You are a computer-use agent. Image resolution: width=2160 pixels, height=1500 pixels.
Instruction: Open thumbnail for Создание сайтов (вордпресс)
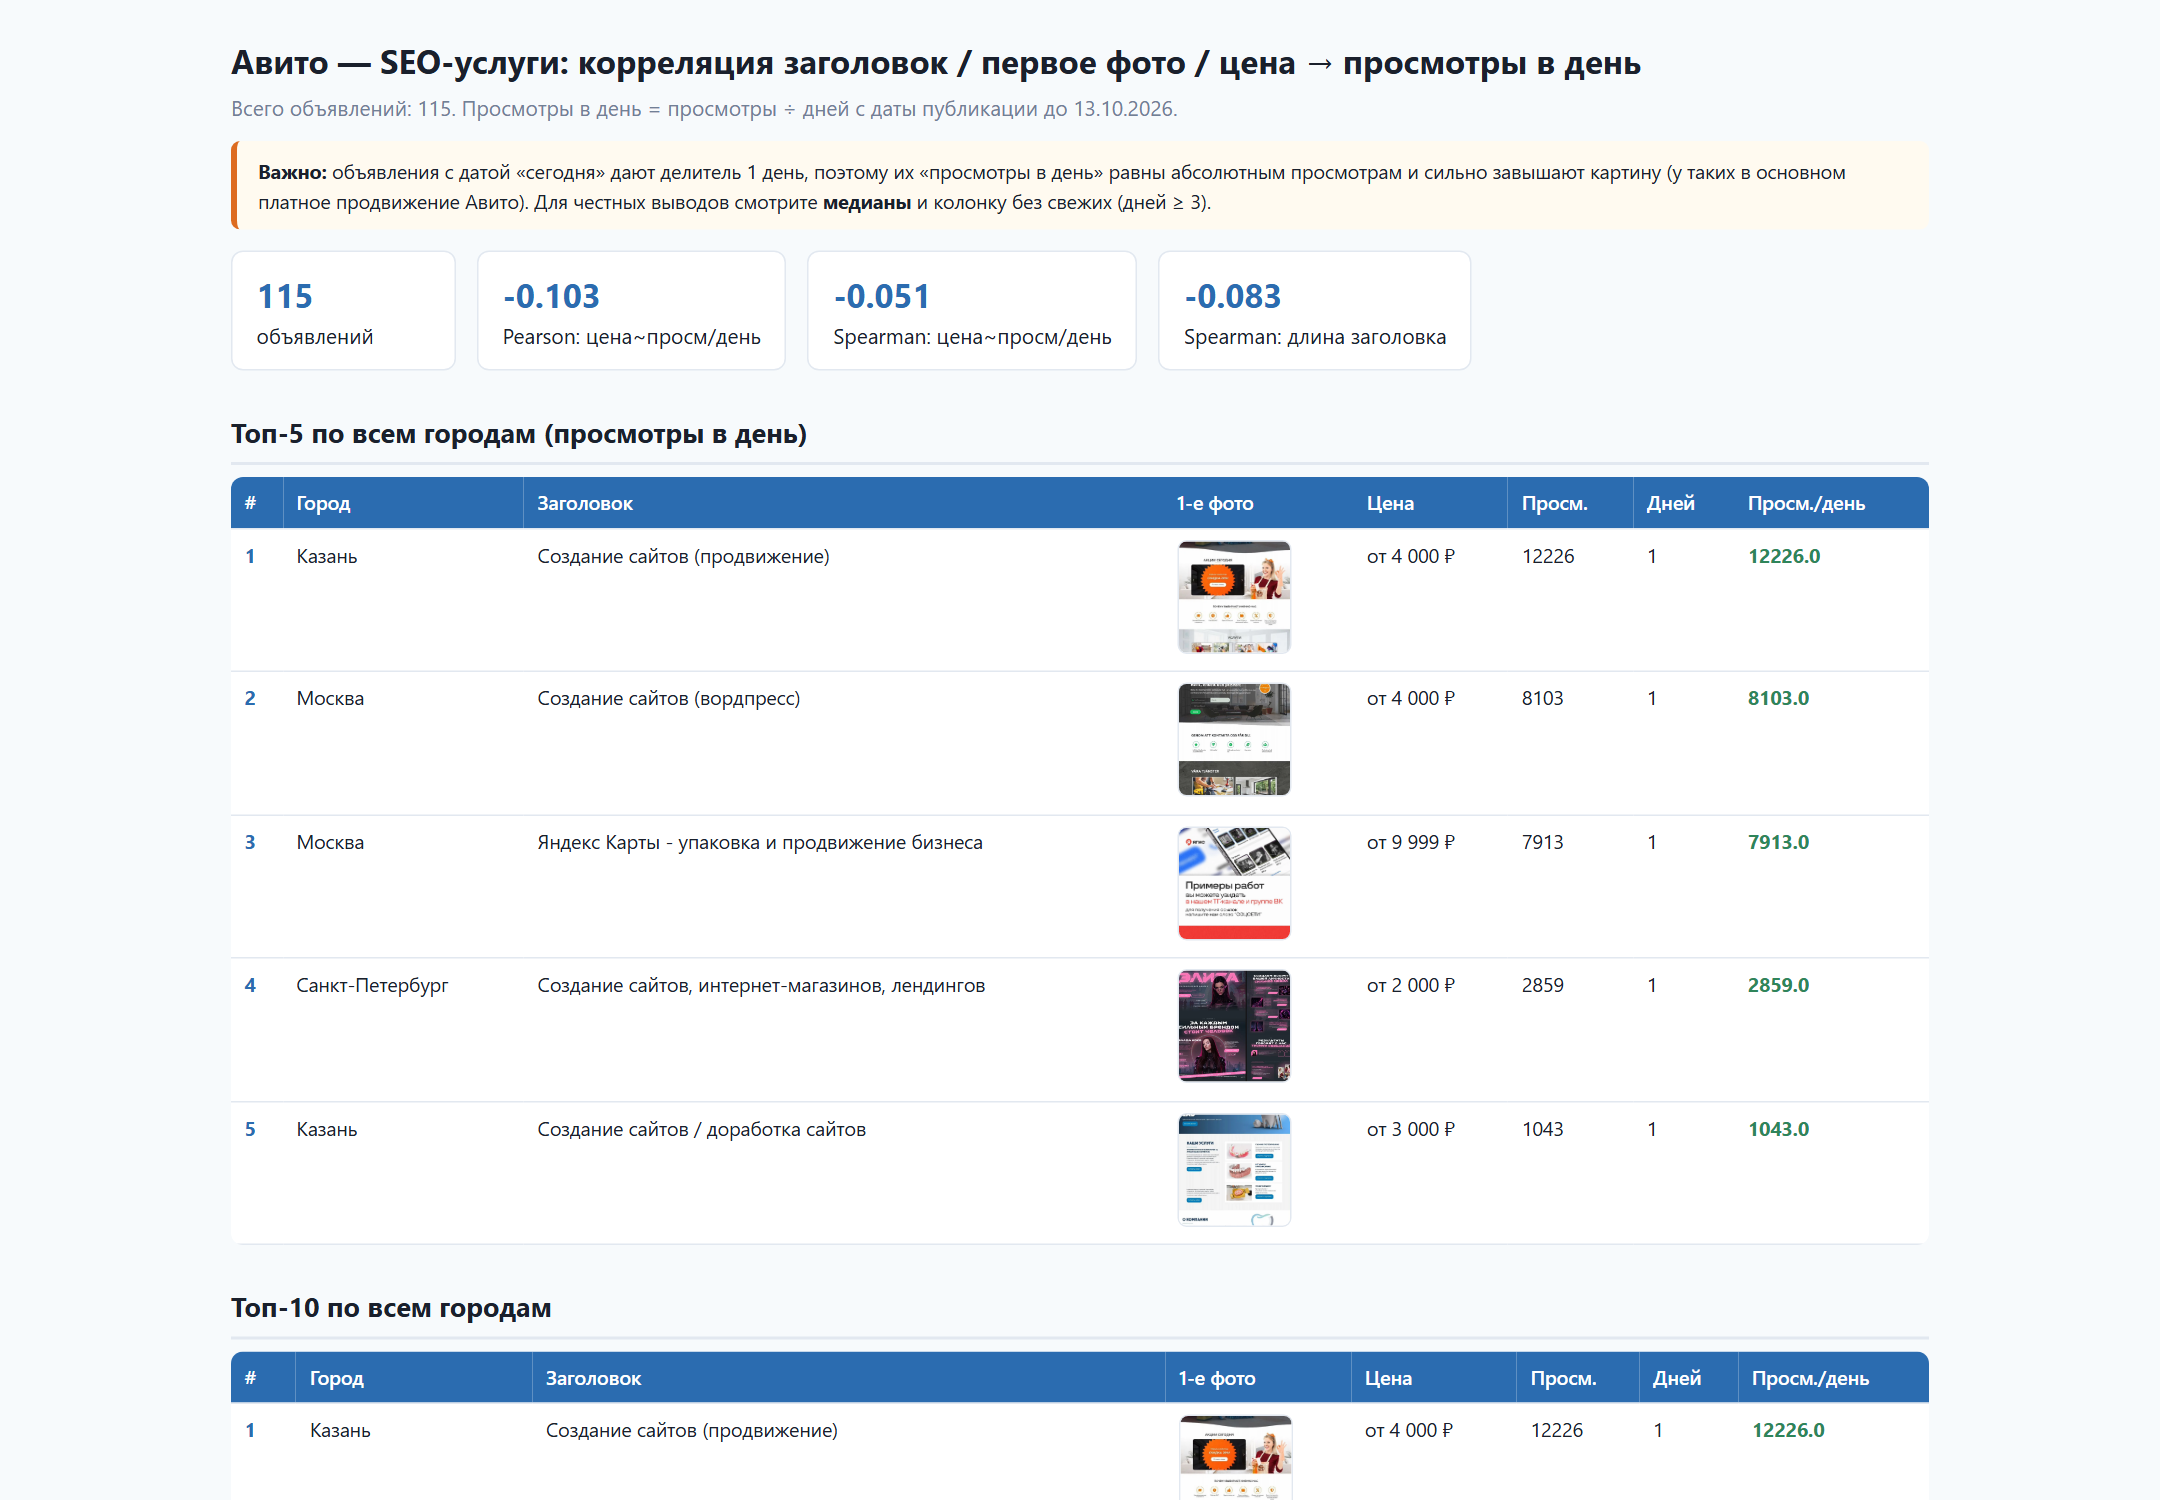tap(1234, 740)
